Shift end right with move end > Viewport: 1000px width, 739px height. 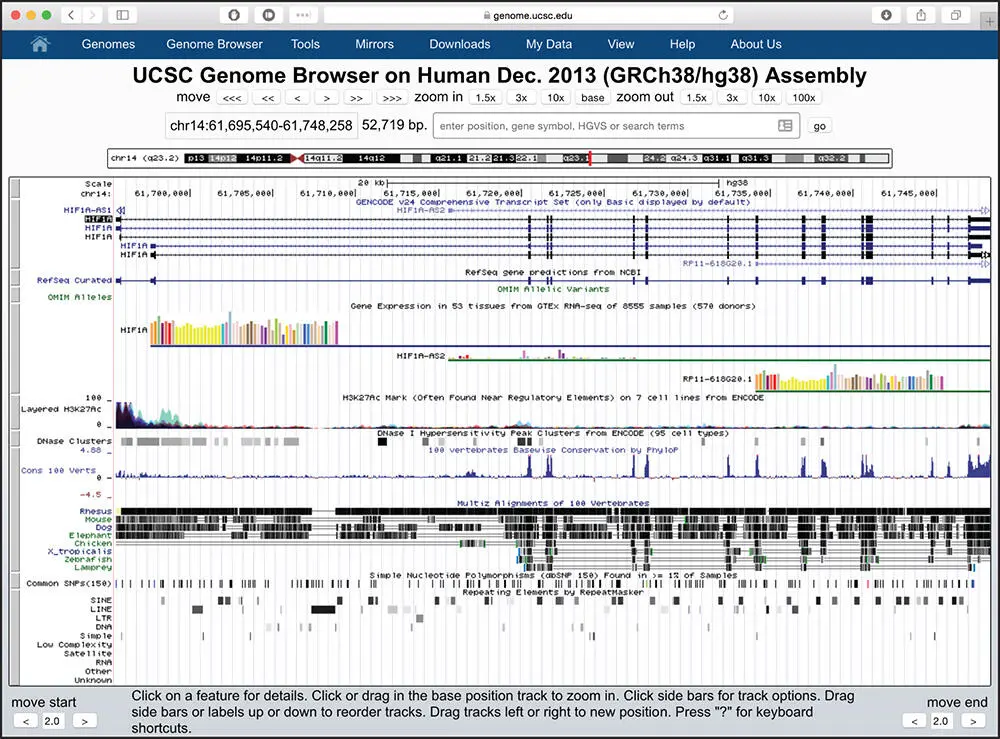click(x=973, y=721)
